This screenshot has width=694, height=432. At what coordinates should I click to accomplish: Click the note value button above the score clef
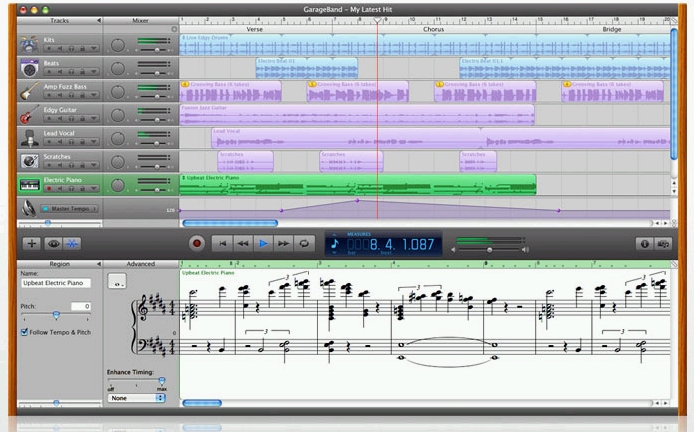117,281
